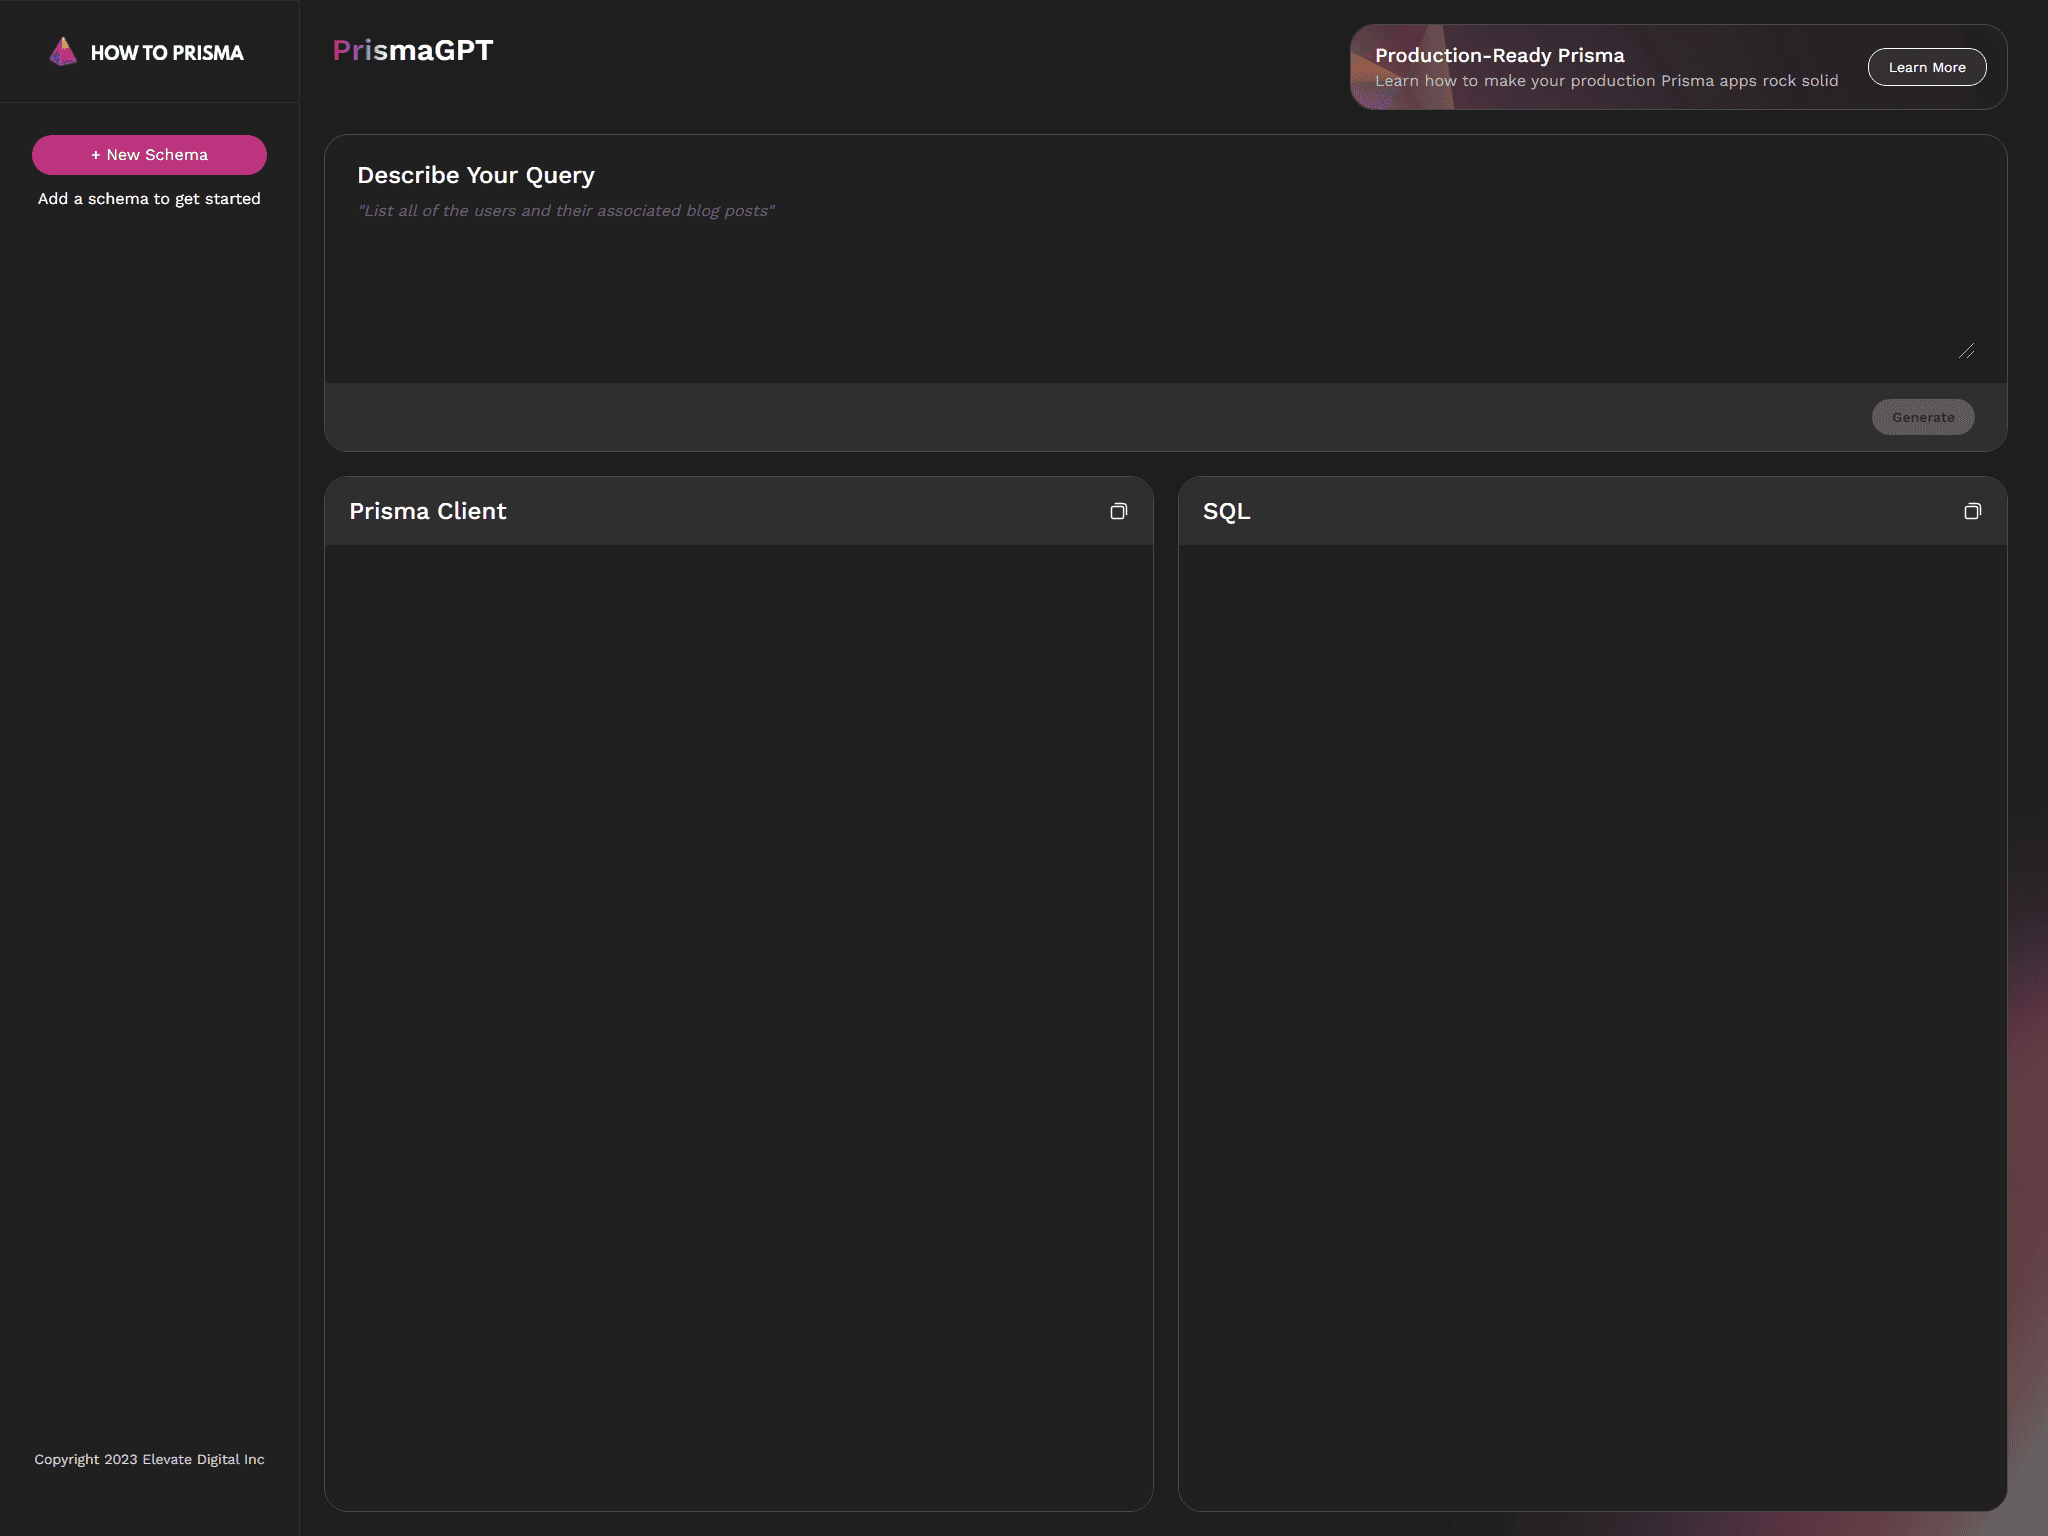Click the Copyright 2023 Elevate Digital text

pyautogui.click(x=149, y=1459)
